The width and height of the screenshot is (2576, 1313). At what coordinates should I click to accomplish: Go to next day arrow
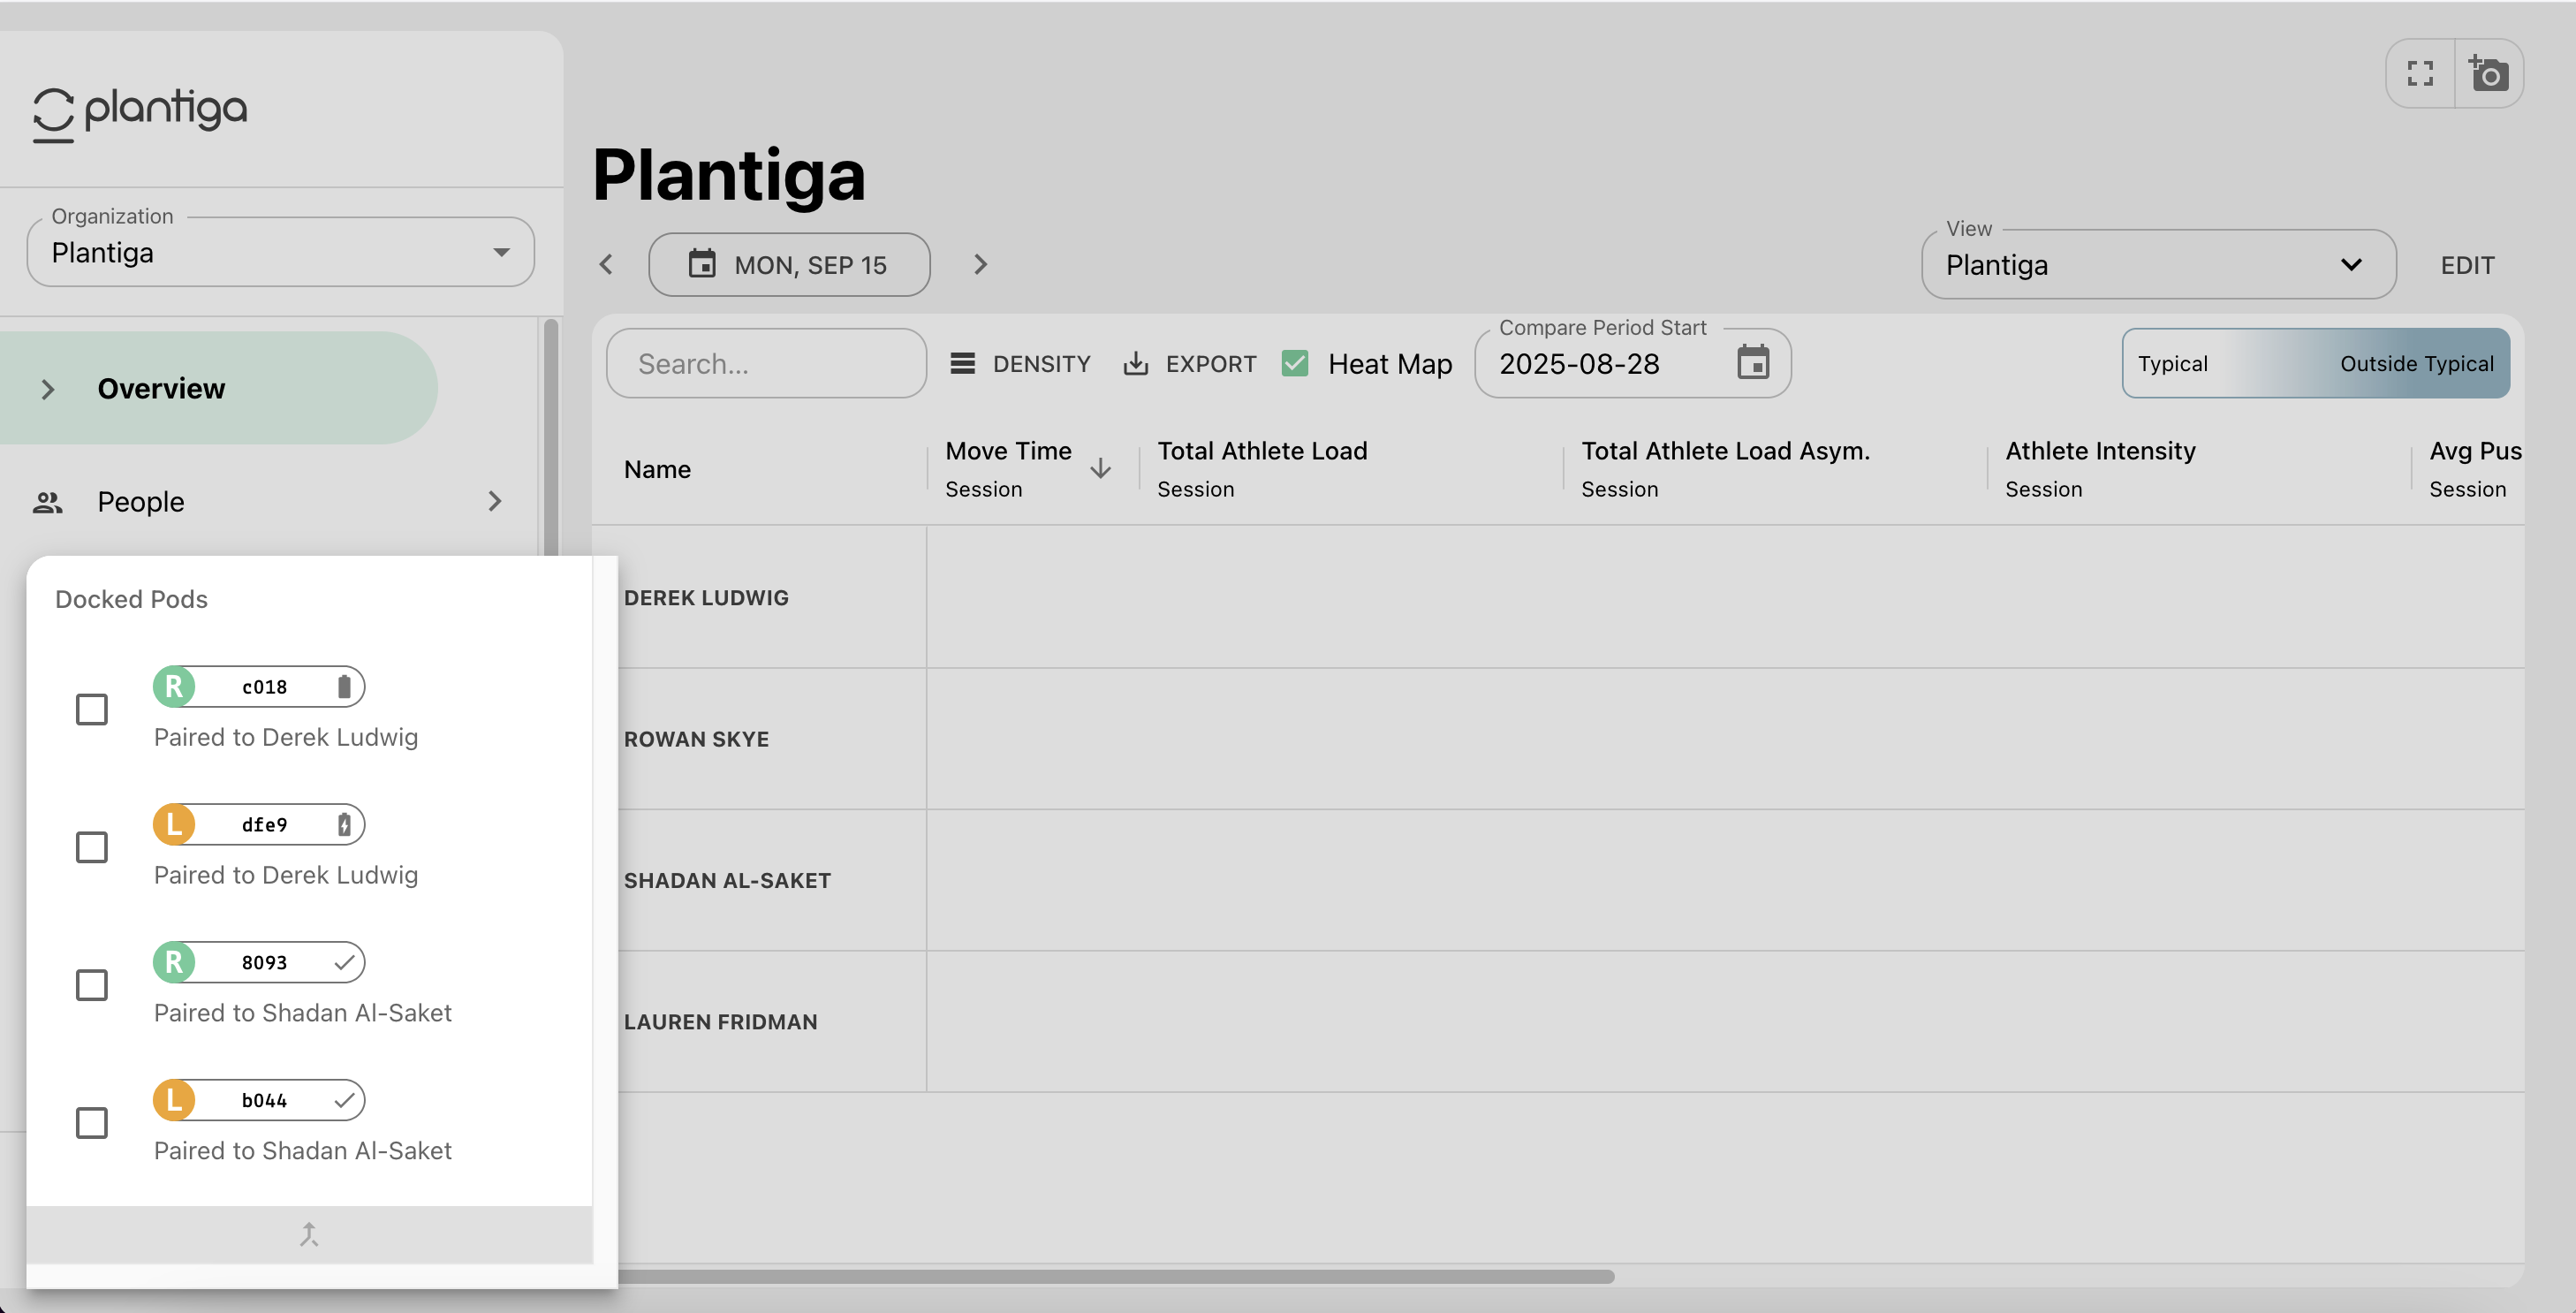[980, 264]
